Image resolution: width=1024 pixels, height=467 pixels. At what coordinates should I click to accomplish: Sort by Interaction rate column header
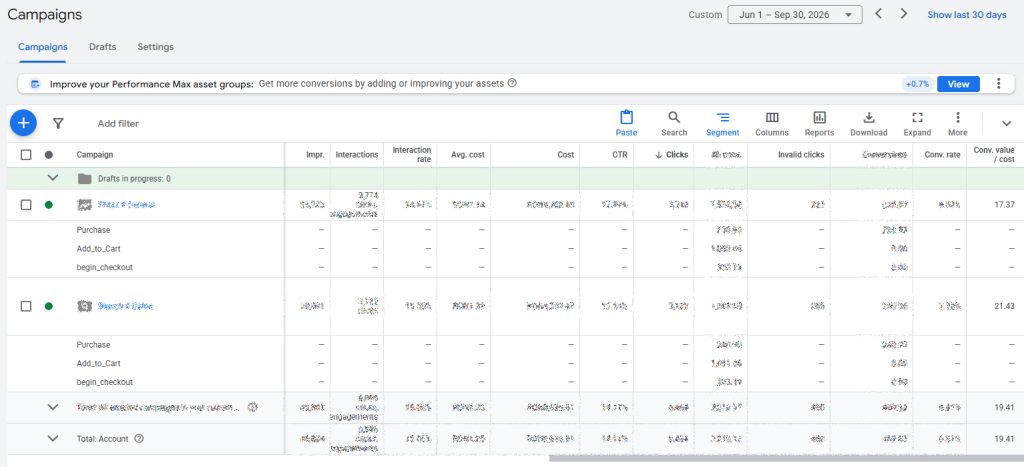411,155
